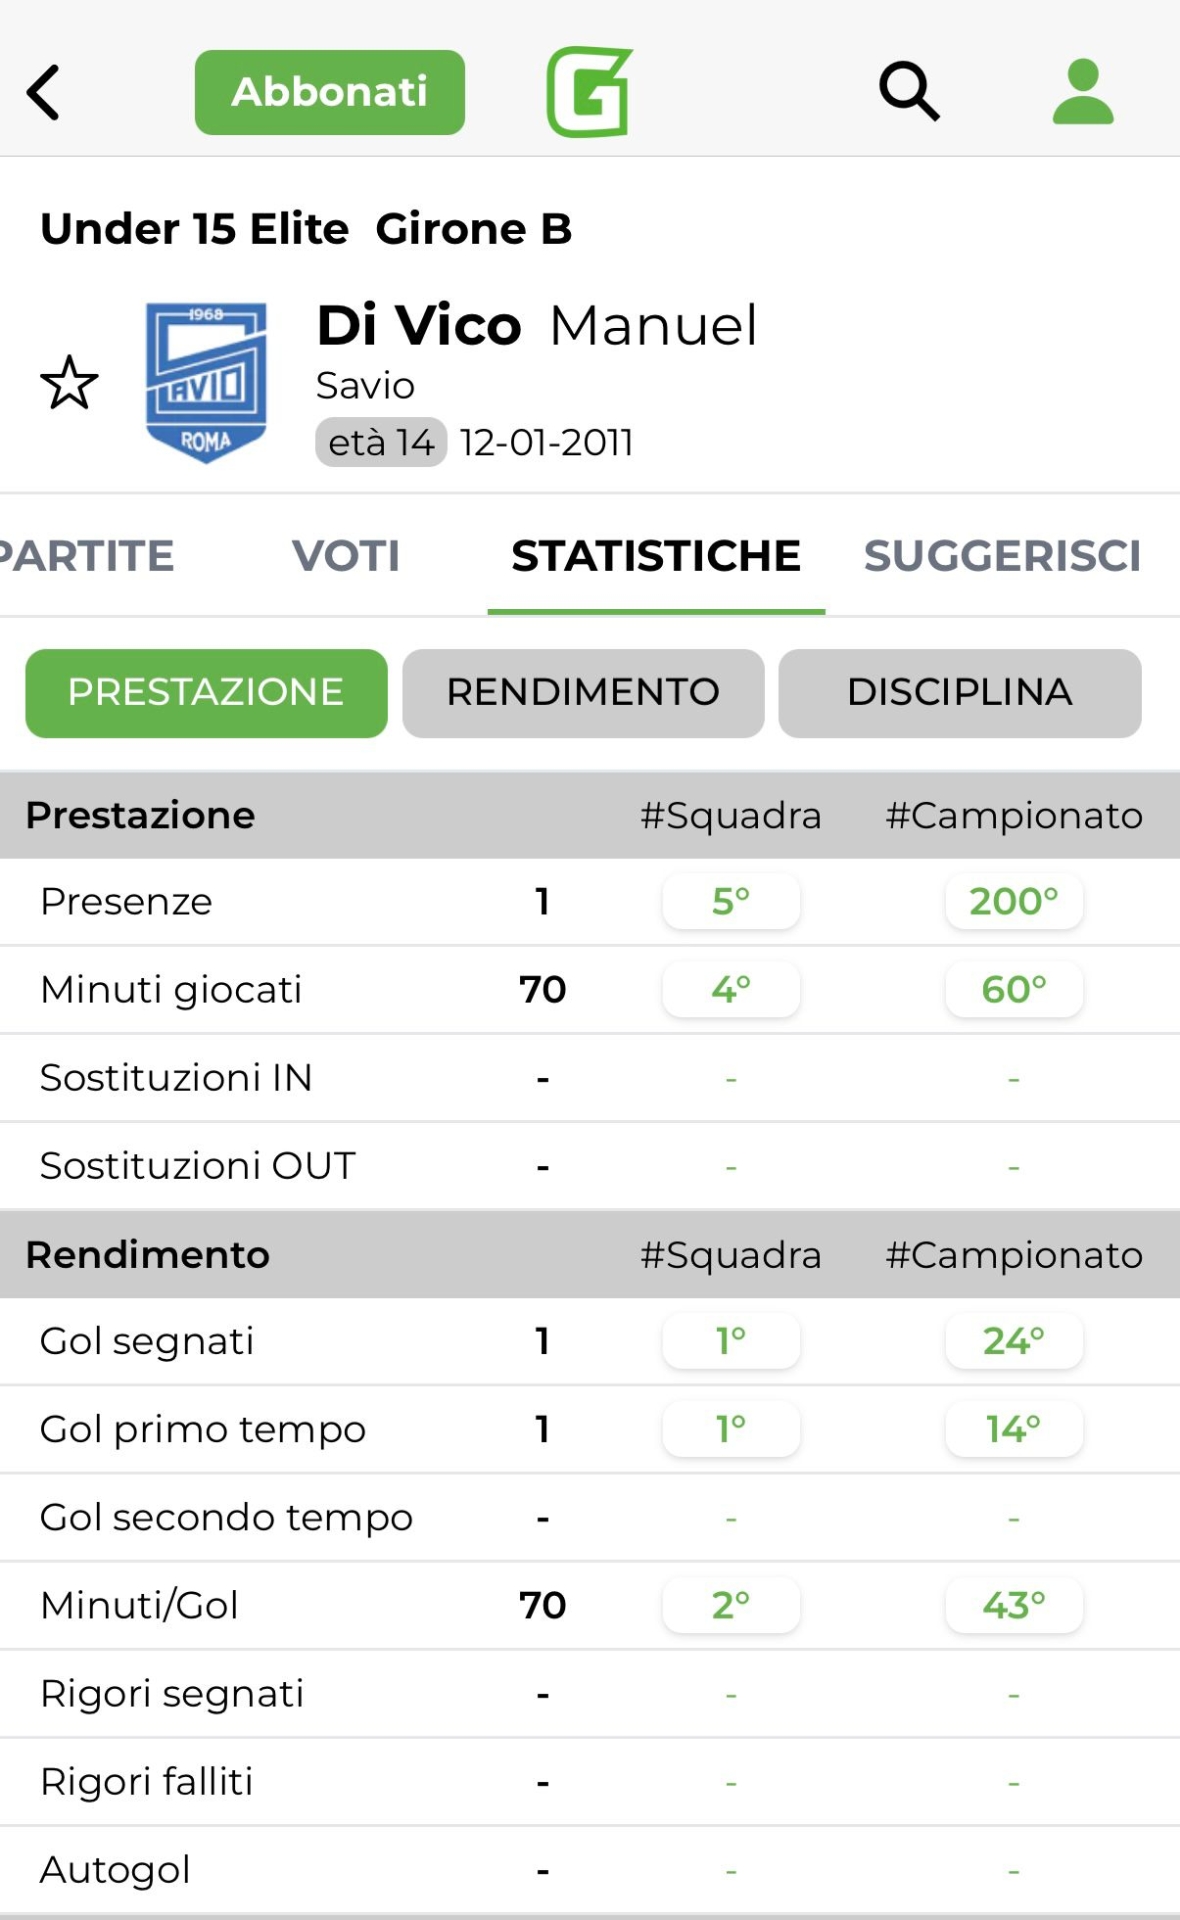This screenshot has height=1920, width=1180.
Task: Tap the Gol segnati 24° championship rank badge
Action: tap(1013, 1341)
